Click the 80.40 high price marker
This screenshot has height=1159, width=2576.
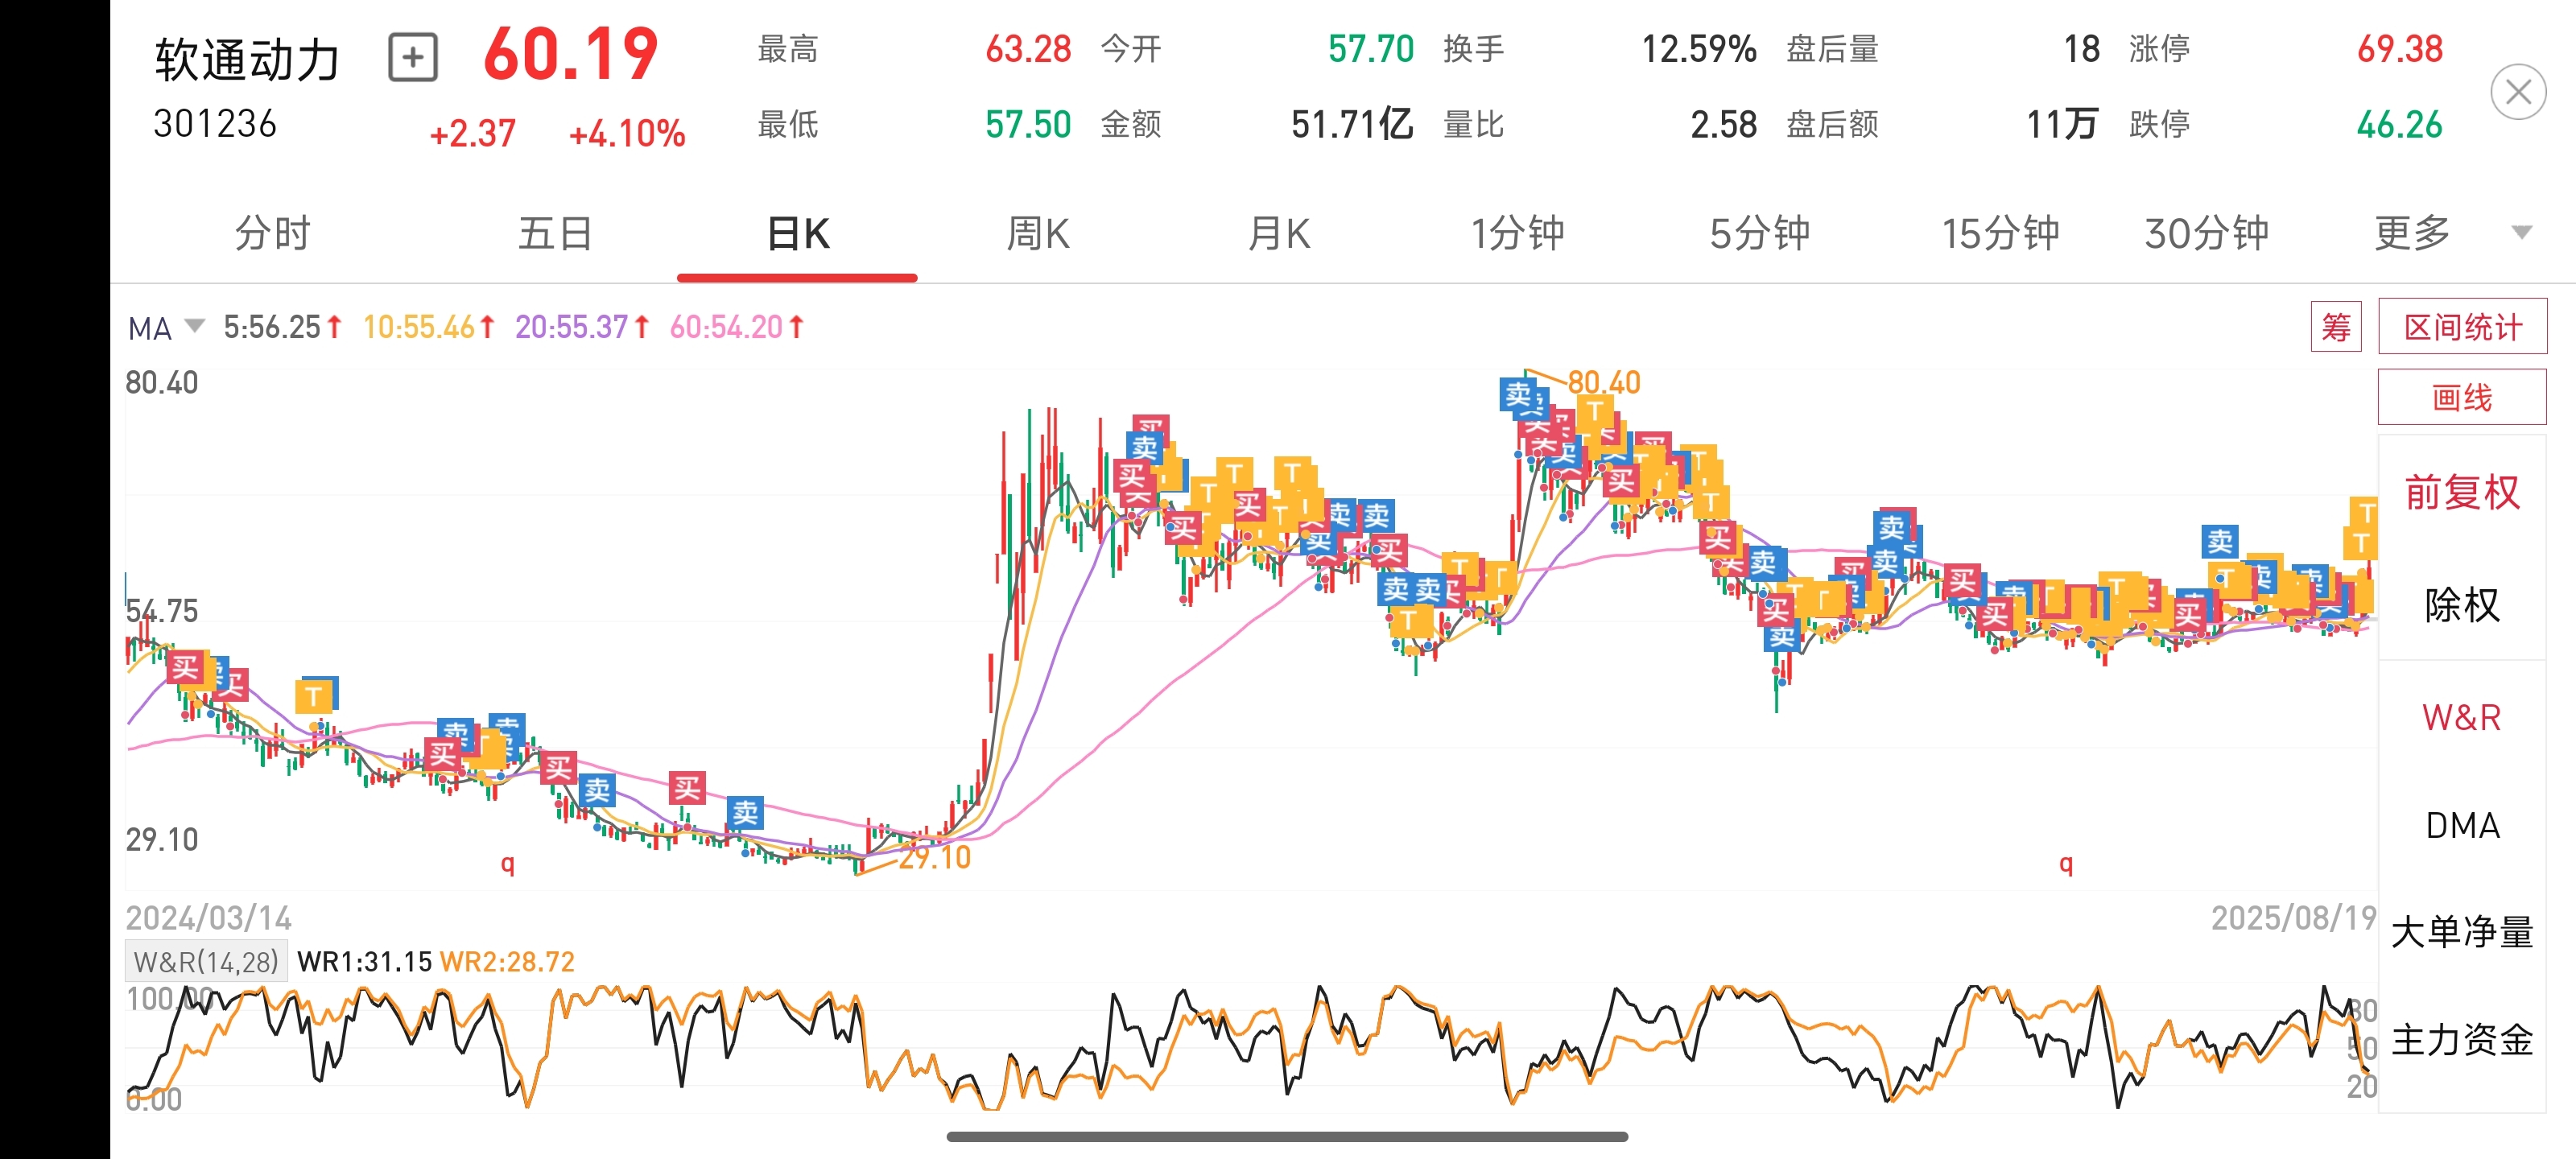[x=1603, y=382]
